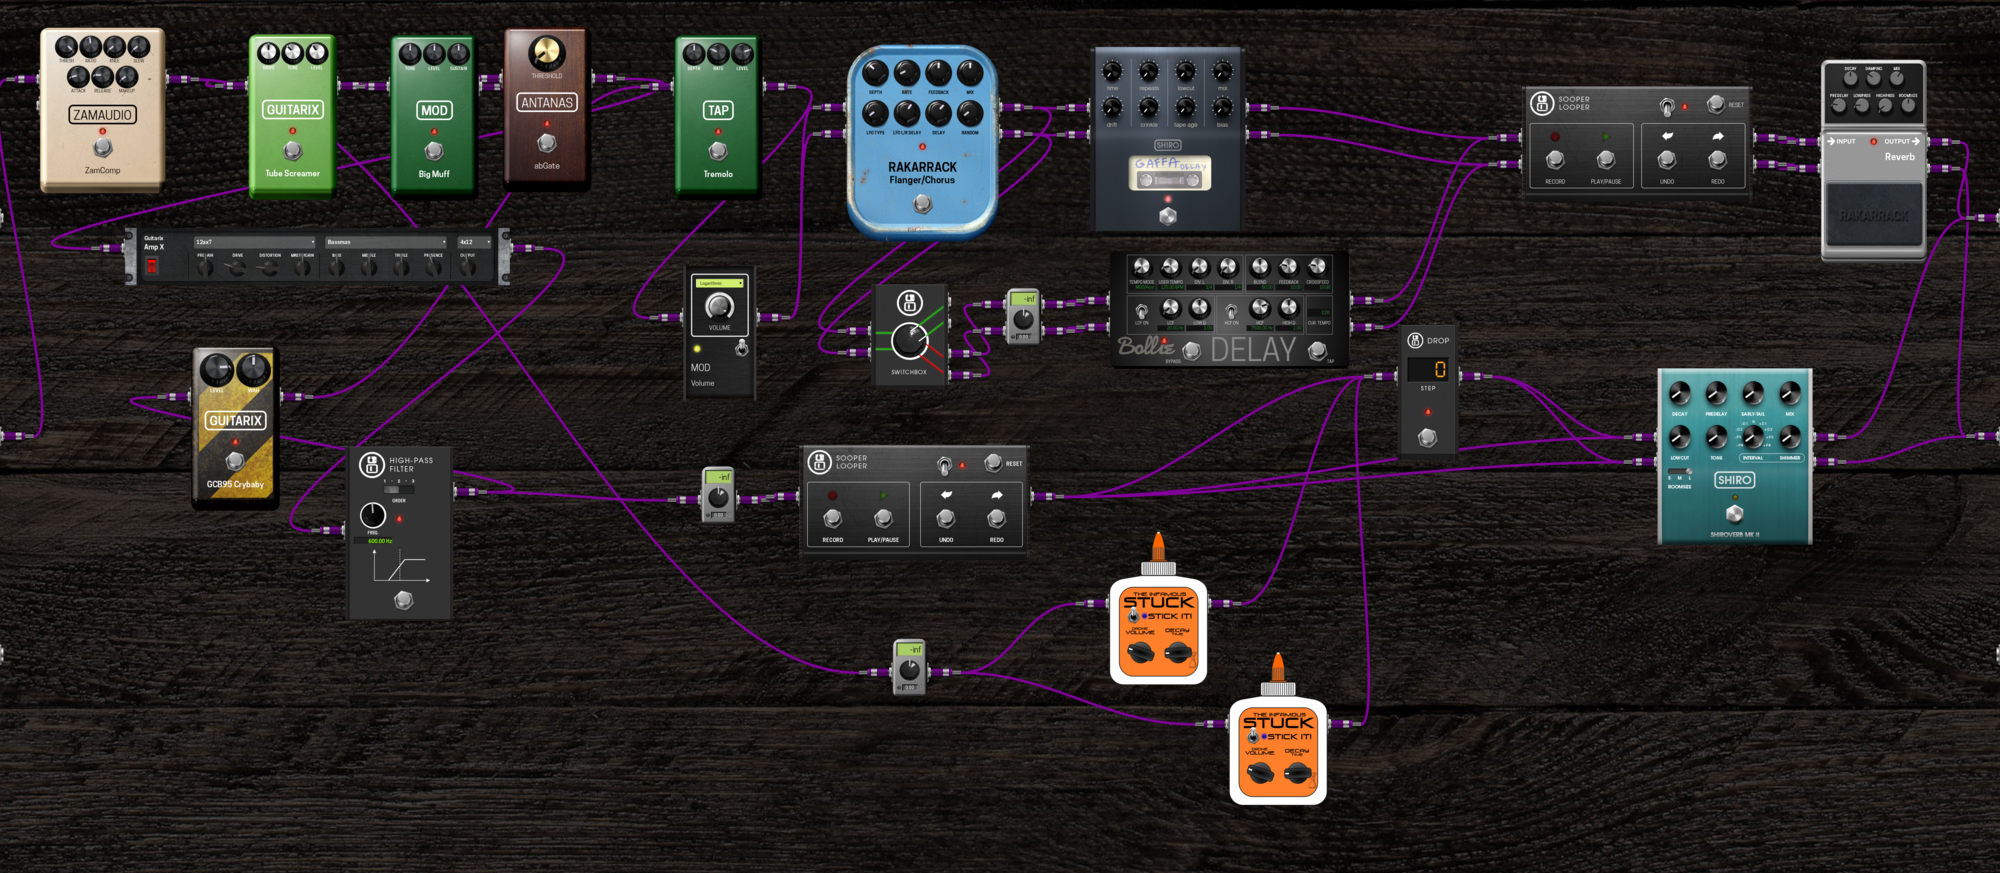Click the red power switch on Amp X
Viewport: 2000px width, 873px height.
tap(152, 266)
